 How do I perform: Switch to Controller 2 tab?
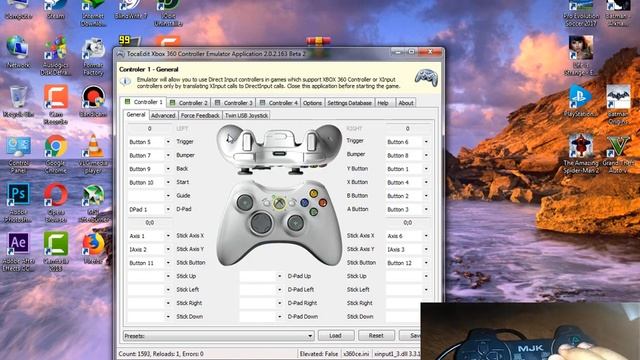point(189,103)
